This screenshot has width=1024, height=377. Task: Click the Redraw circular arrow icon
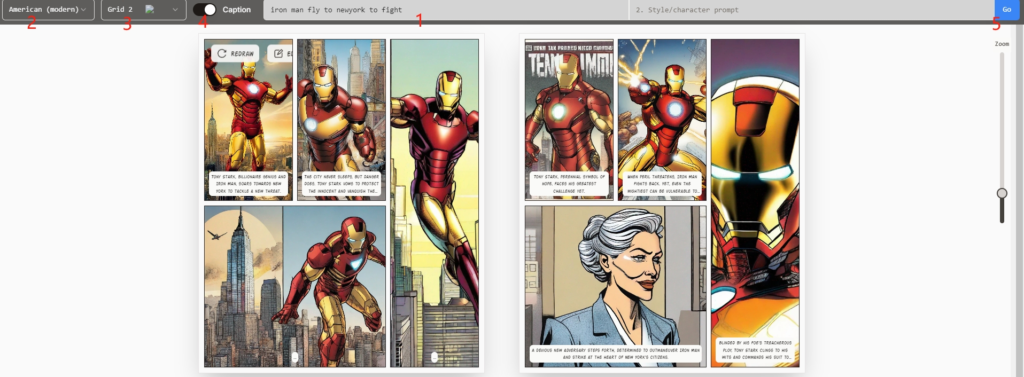(222, 54)
